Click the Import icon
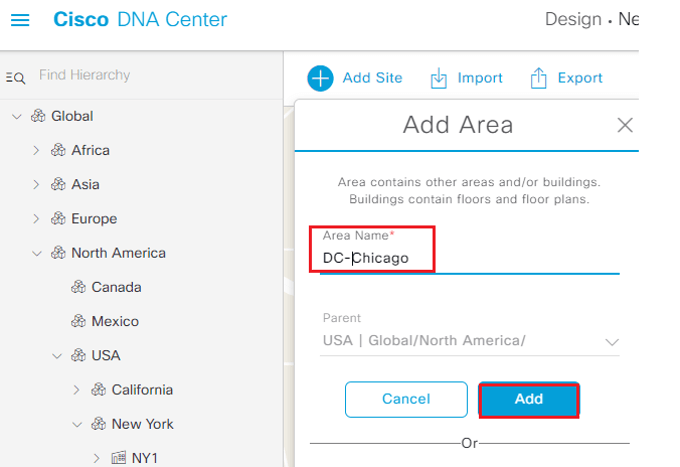This screenshot has height=467, width=680. [438, 78]
